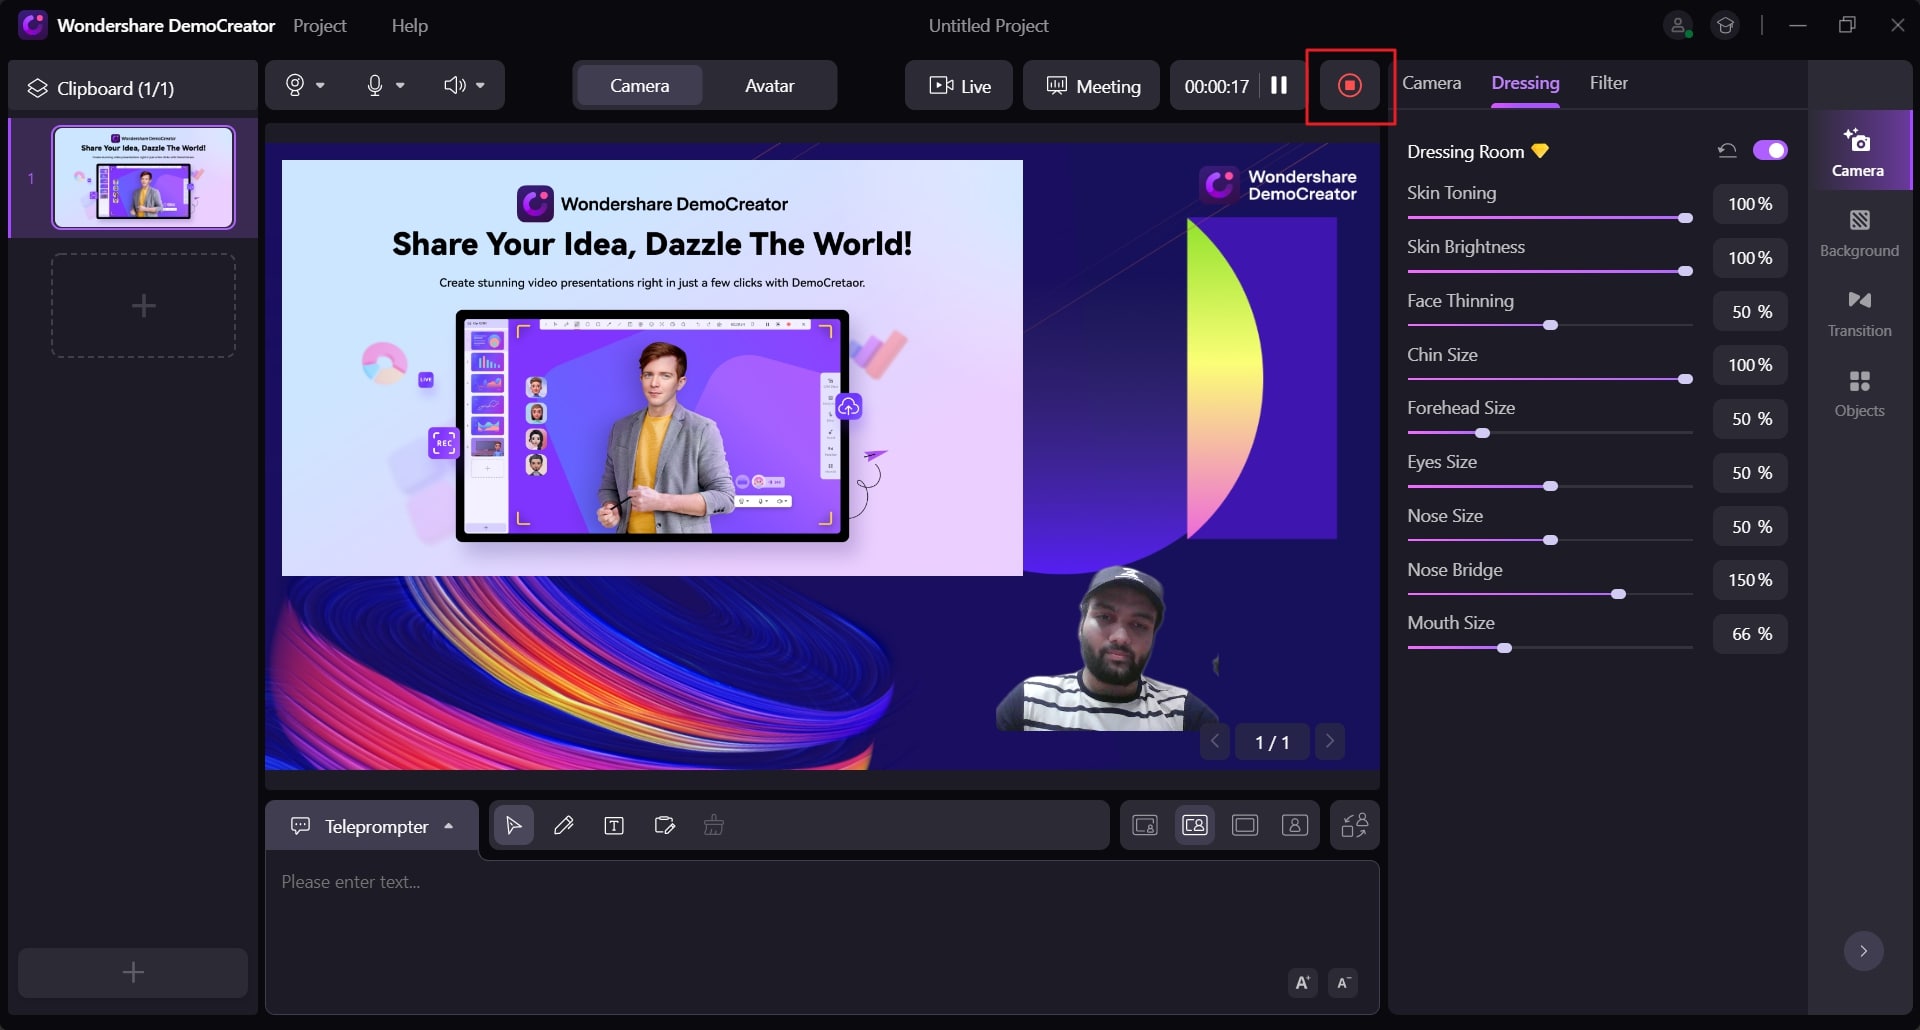Select the text tool in toolbar
Viewport: 1920px width, 1030px height.
614,825
